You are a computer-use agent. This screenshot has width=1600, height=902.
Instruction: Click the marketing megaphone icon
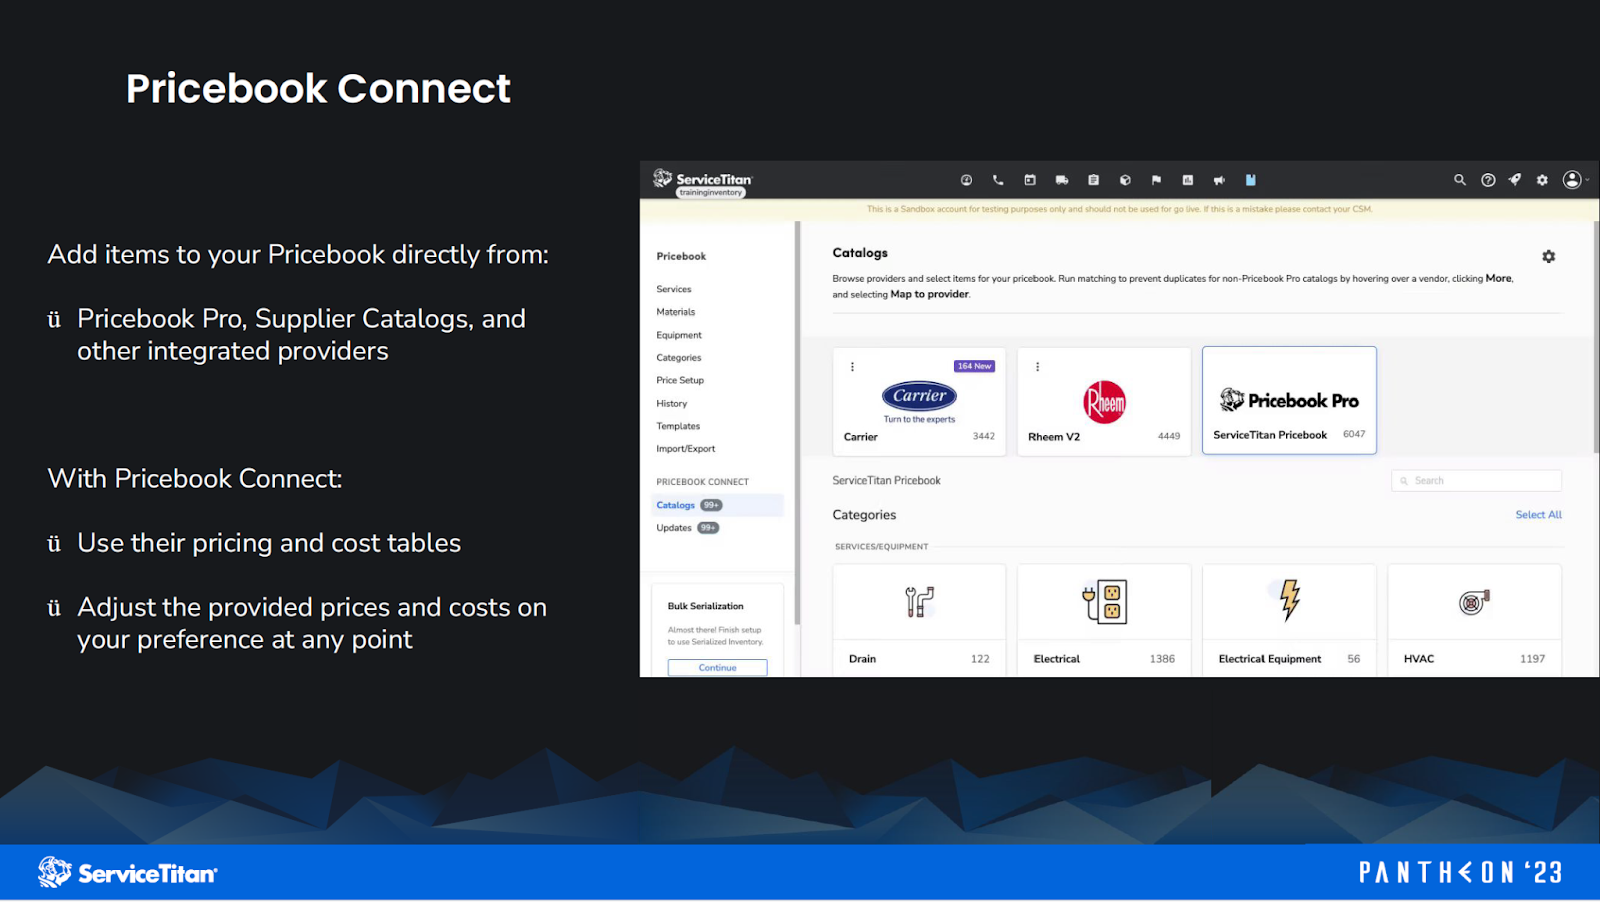coord(1219,180)
